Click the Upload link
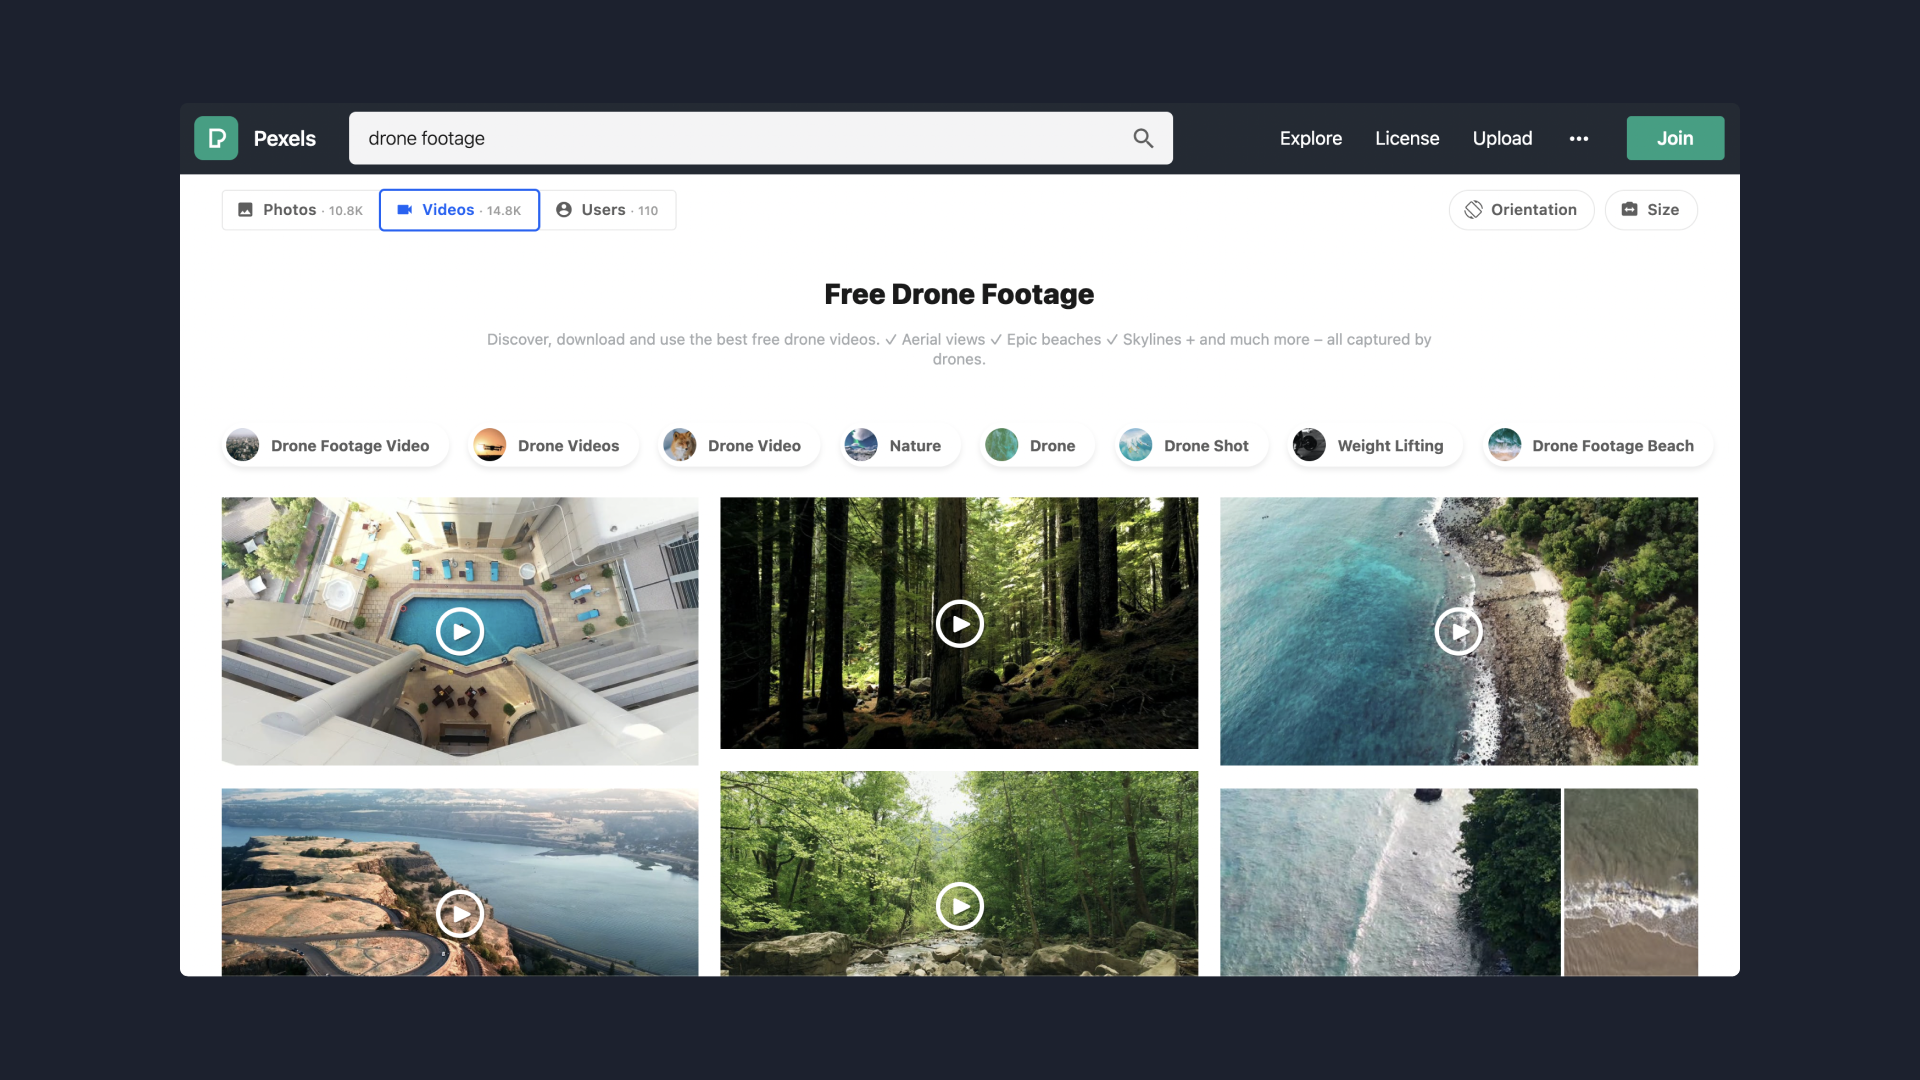 coord(1502,138)
